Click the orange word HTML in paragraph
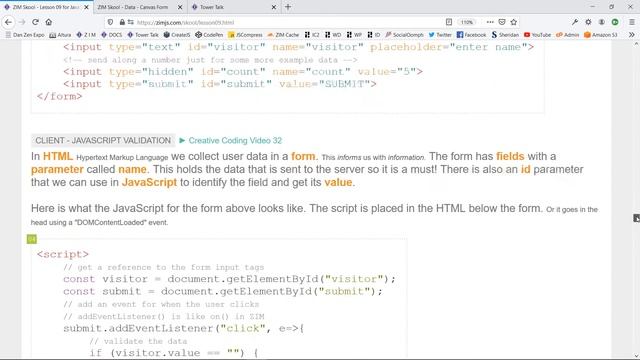Viewport: 640px width, 360px height. (58, 156)
